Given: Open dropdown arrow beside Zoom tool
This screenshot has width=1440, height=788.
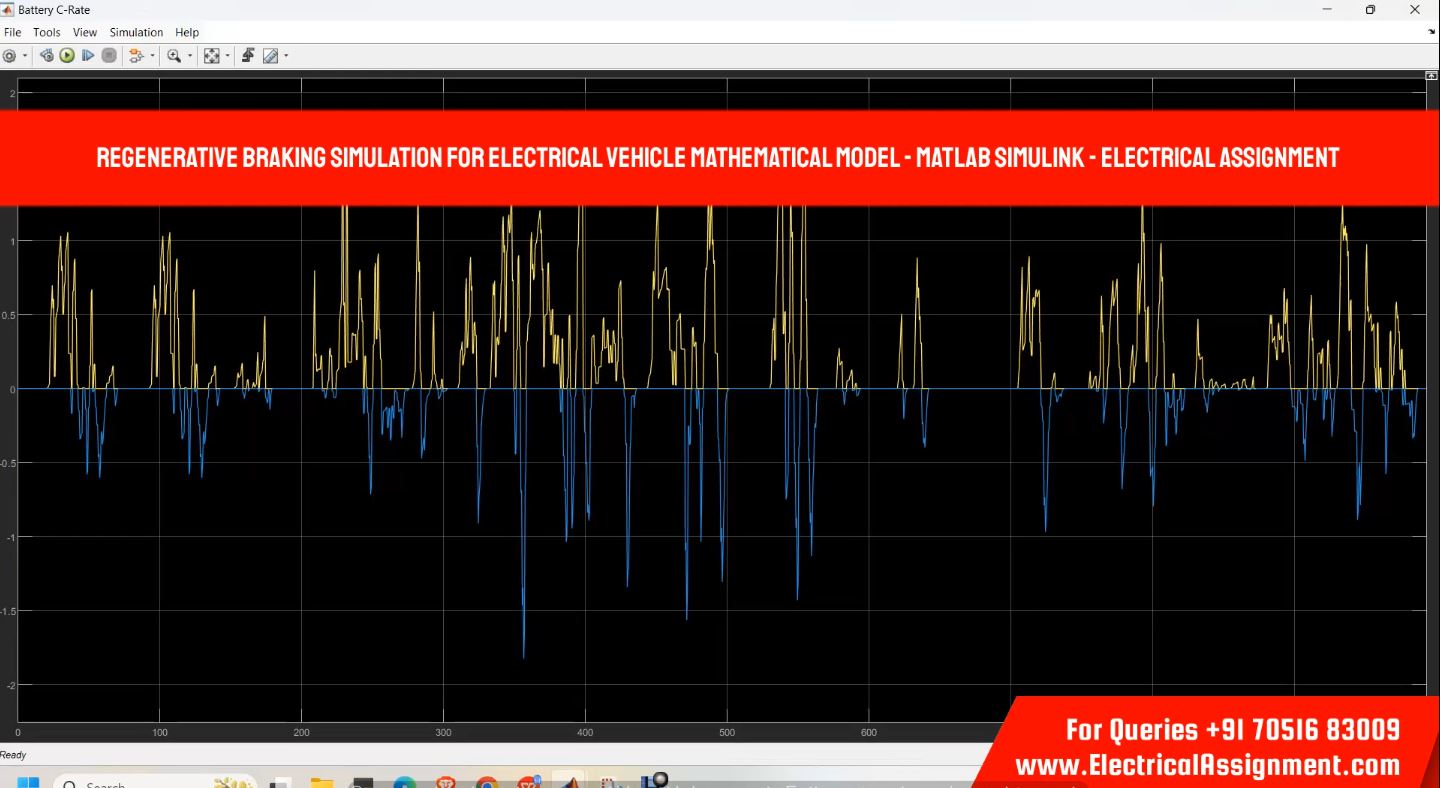Looking at the screenshot, I should [x=190, y=56].
